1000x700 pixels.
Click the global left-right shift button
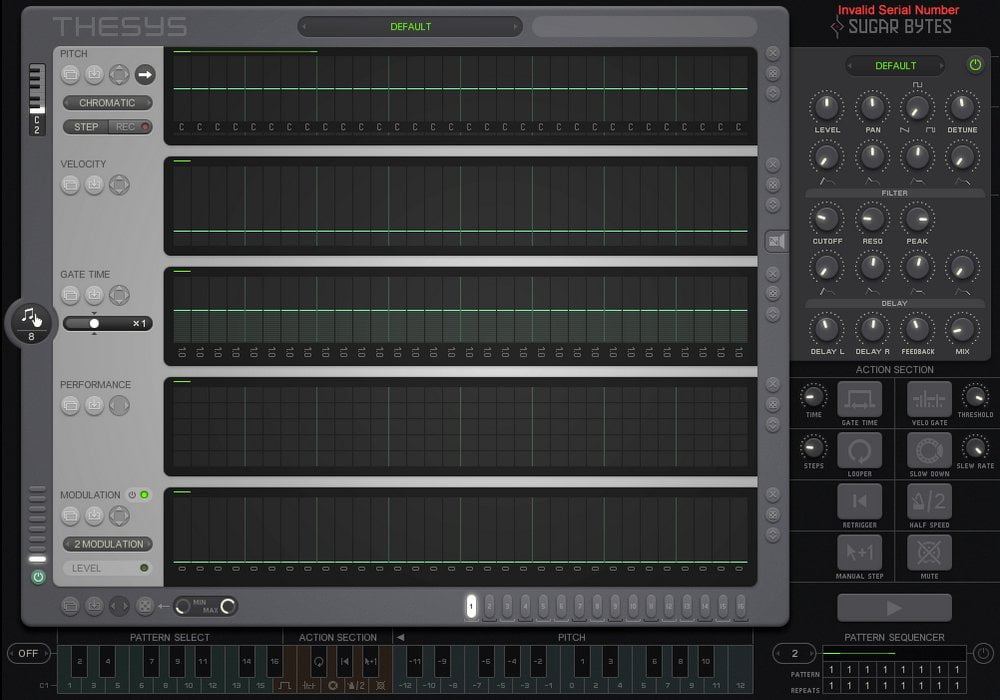pos(119,606)
